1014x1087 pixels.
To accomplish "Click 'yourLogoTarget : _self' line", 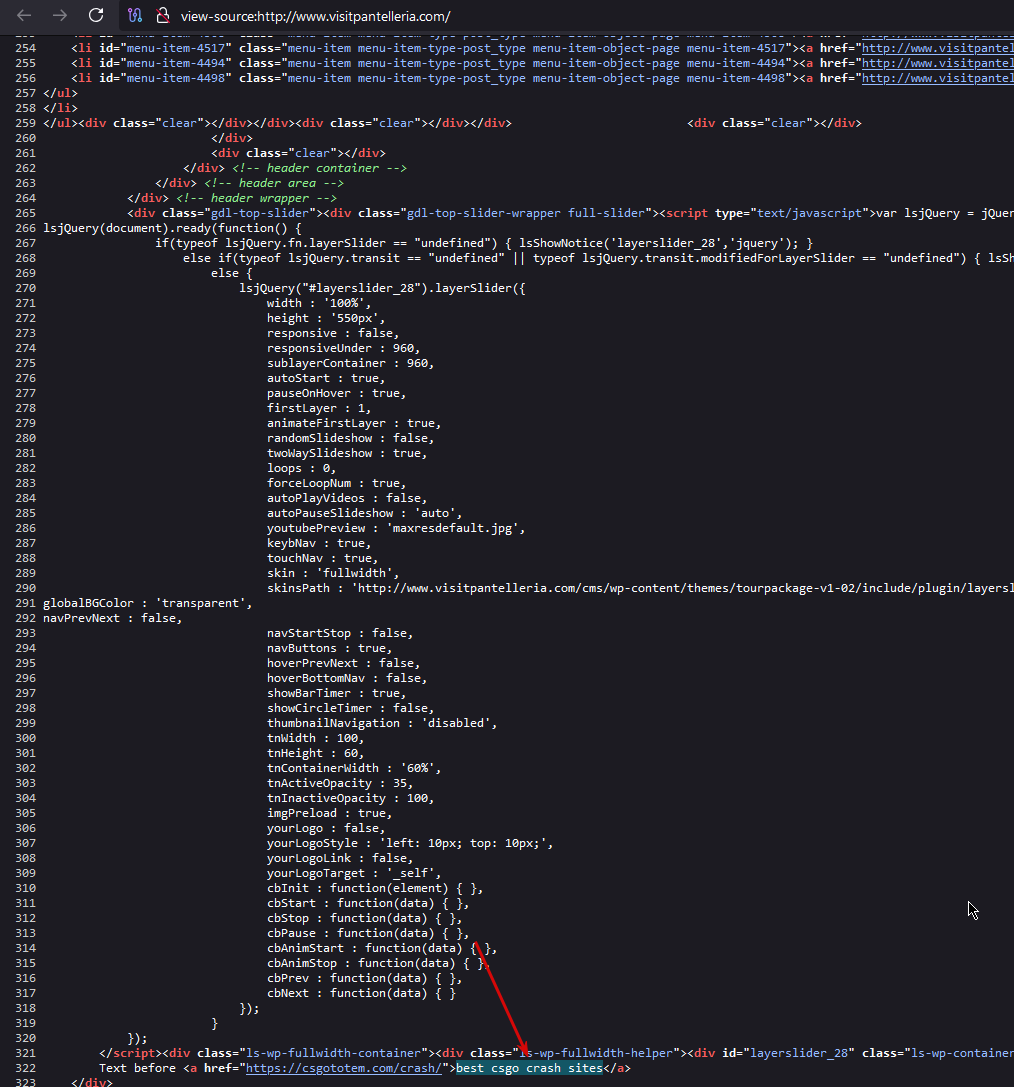I will 353,874.
